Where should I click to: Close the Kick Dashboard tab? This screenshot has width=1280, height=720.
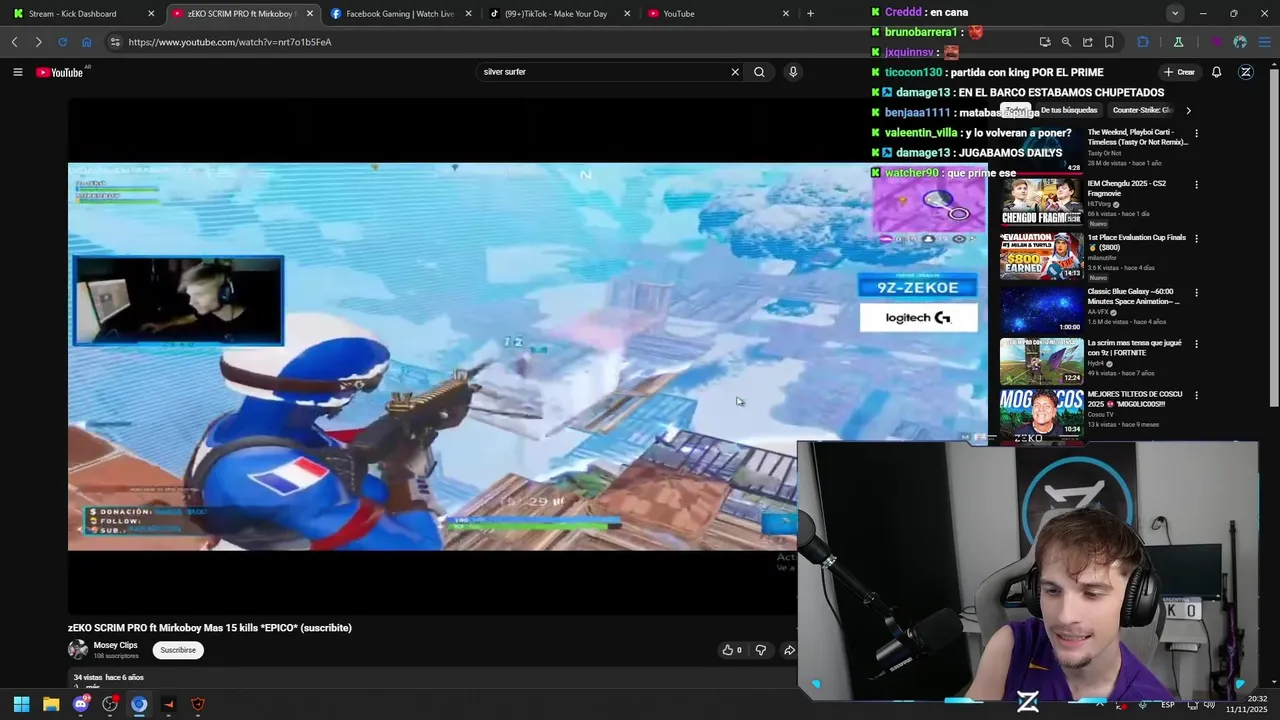tap(151, 14)
